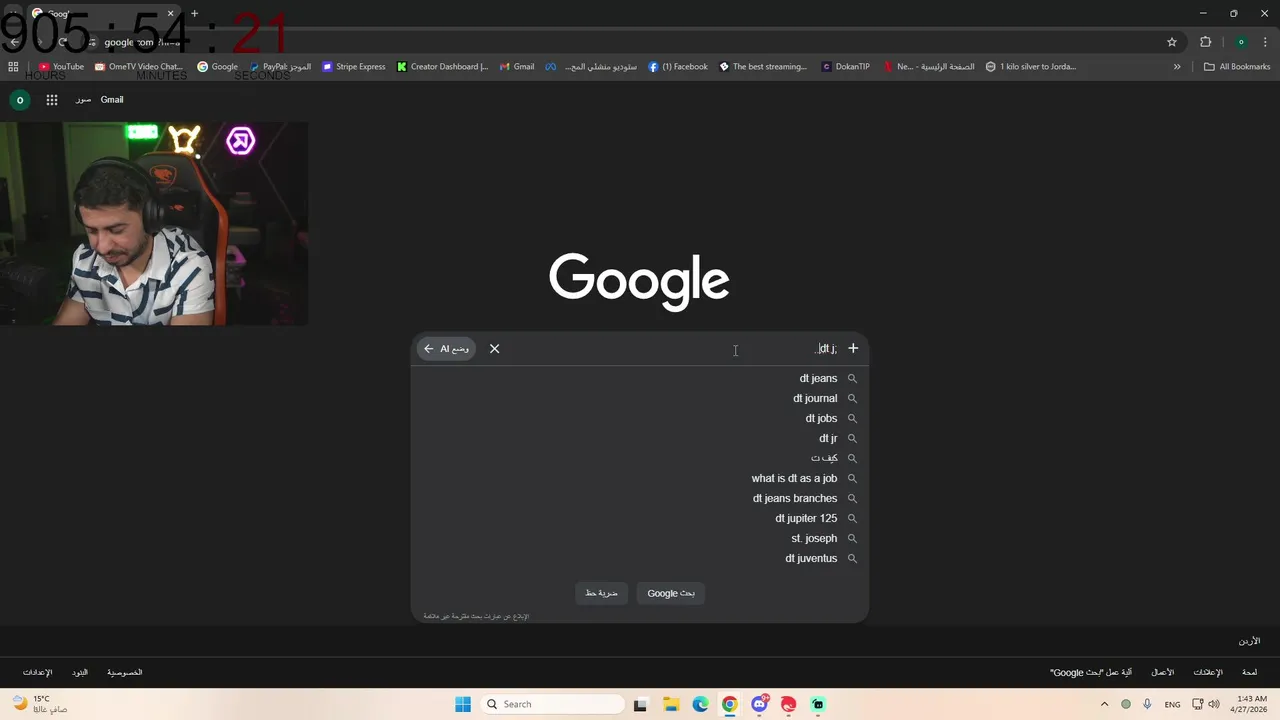Image resolution: width=1280 pixels, height=720 pixels.
Task: Click the plus icon in search box
Action: point(853,348)
